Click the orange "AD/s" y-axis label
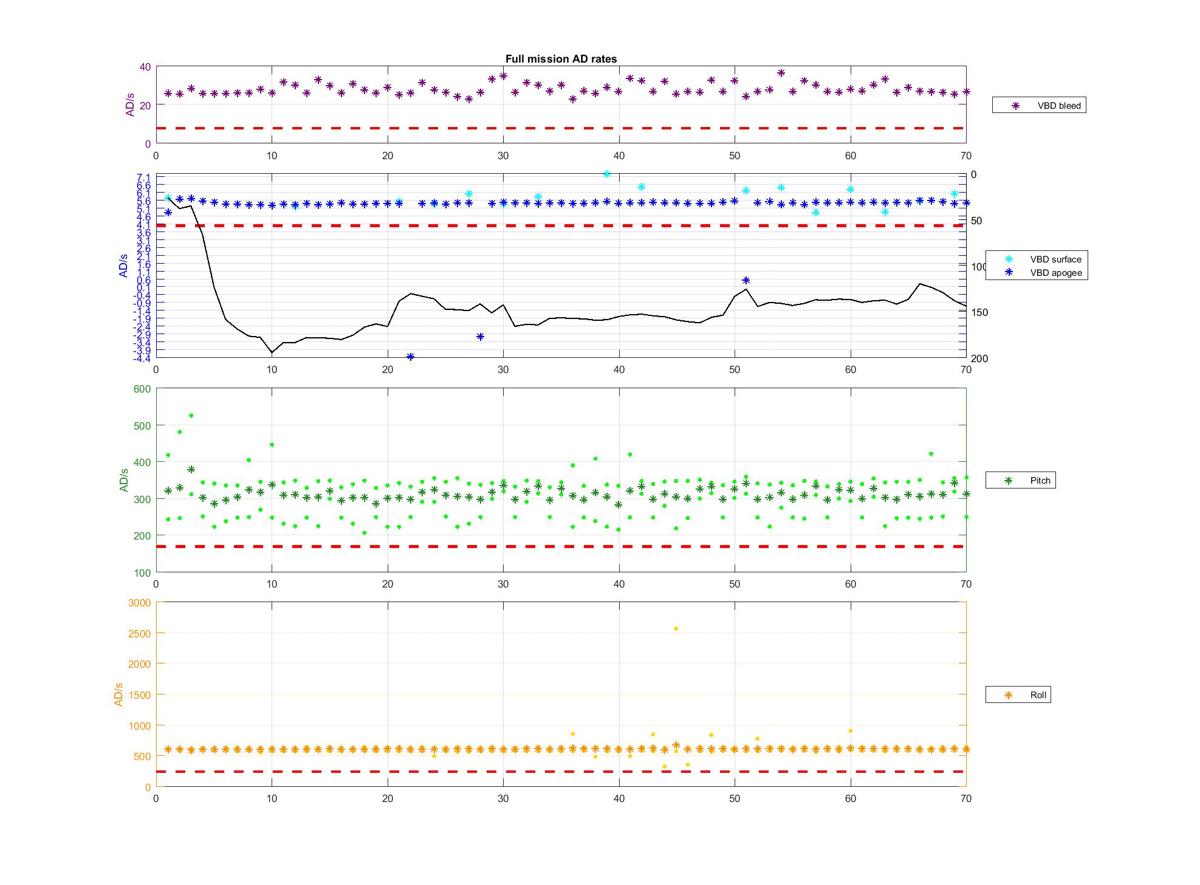 (x=118, y=694)
